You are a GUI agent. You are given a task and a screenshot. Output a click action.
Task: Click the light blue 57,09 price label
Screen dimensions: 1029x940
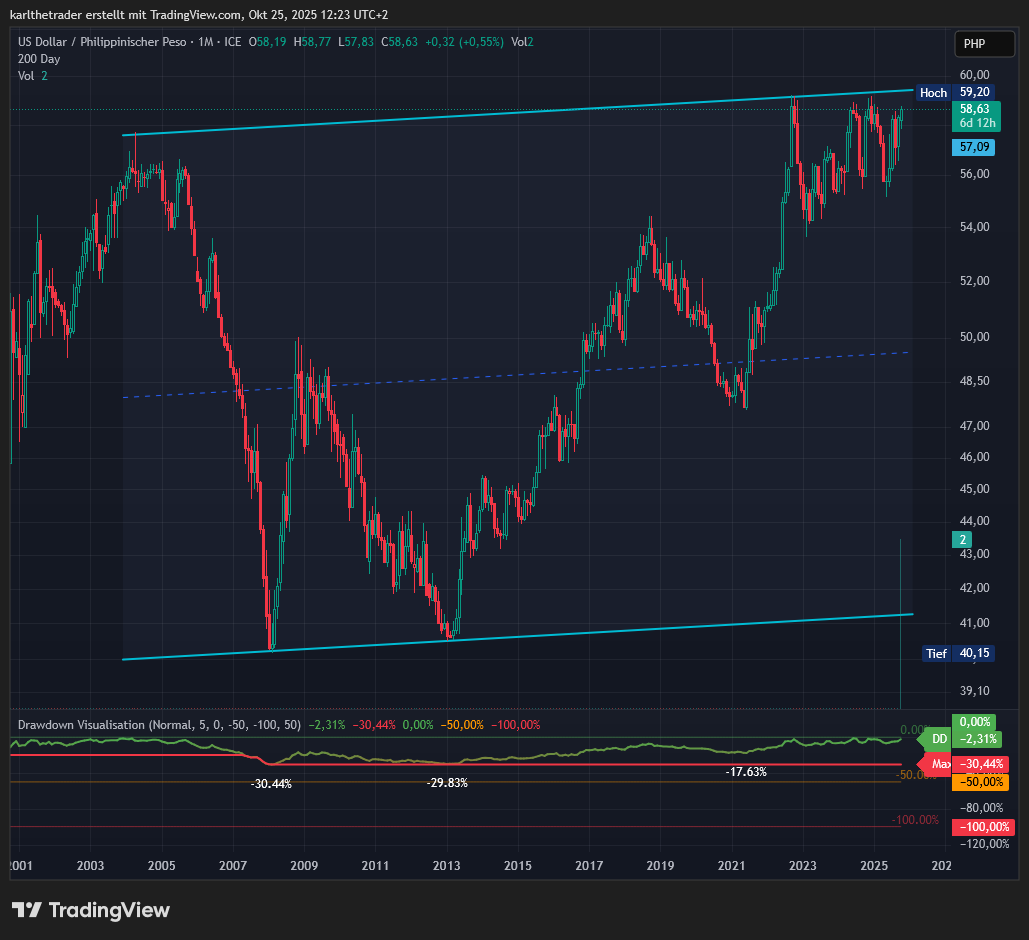[x=974, y=147]
